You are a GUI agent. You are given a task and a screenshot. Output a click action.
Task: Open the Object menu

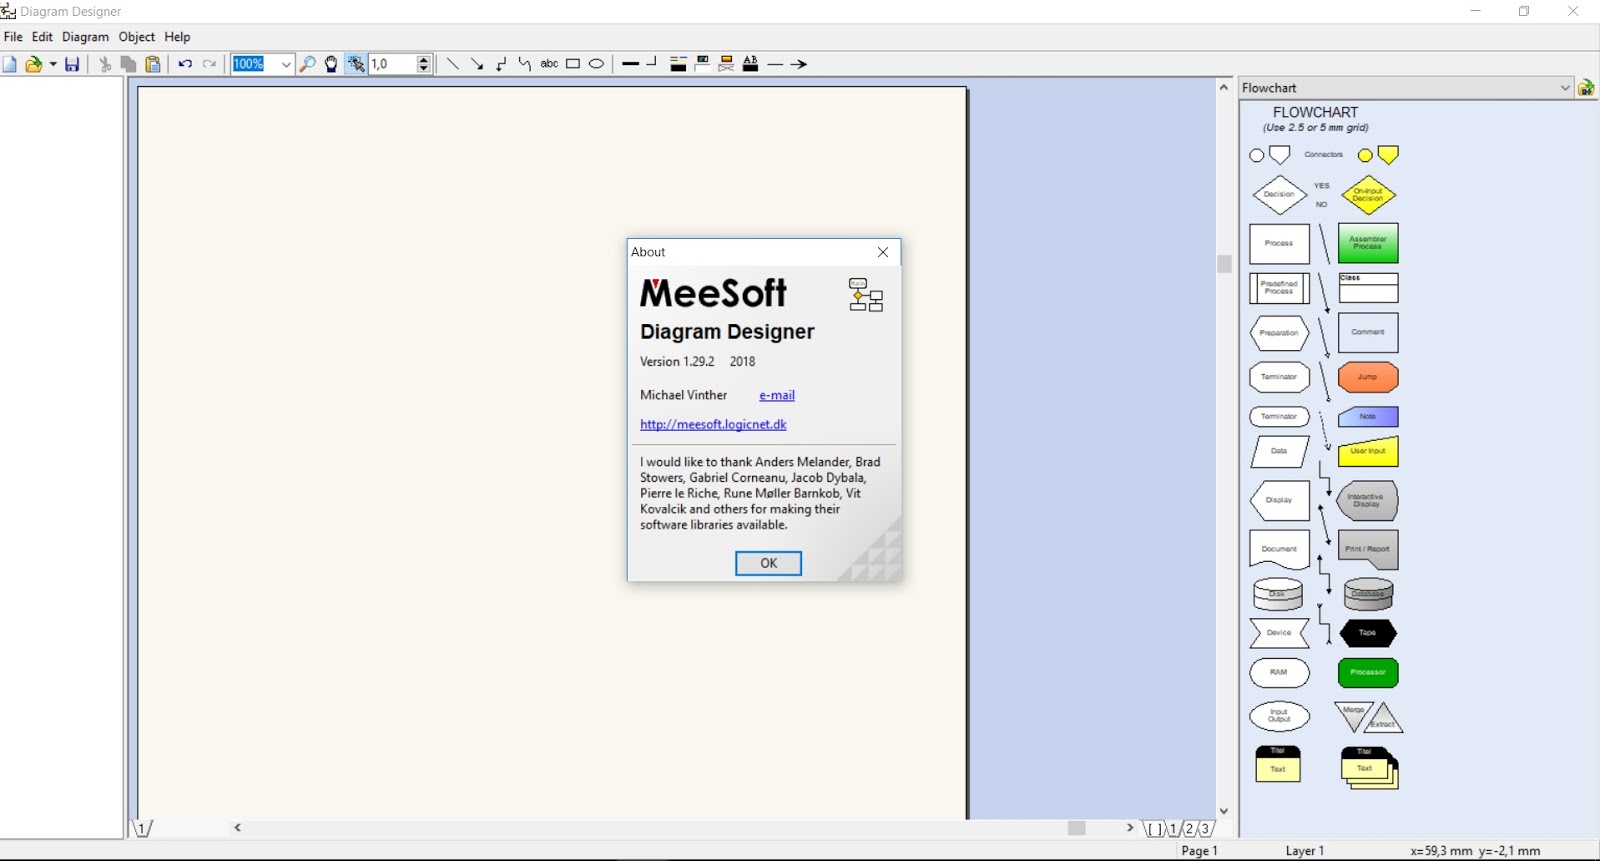(x=137, y=37)
